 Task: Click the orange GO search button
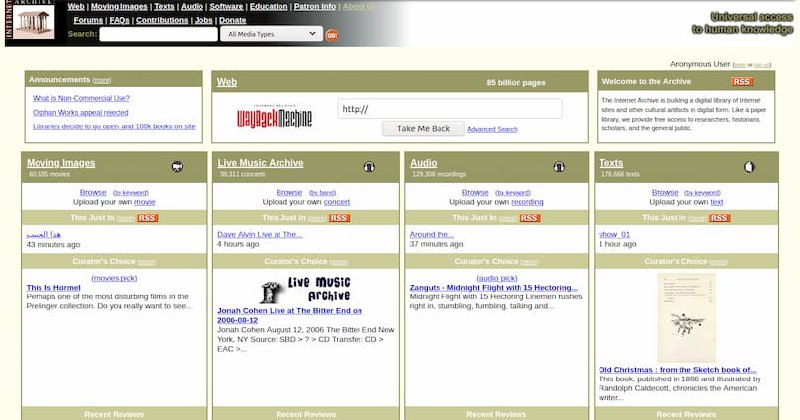click(x=332, y=35)
